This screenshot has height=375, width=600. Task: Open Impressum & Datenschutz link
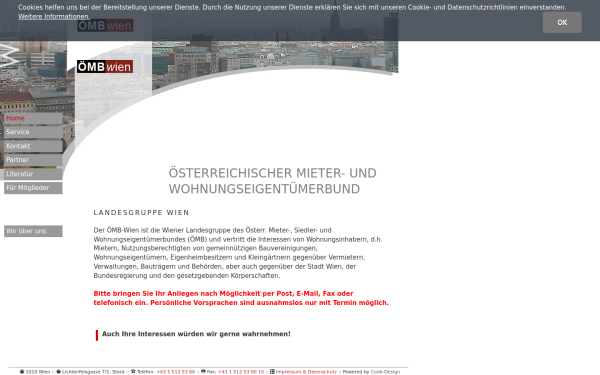pos(306,372)
